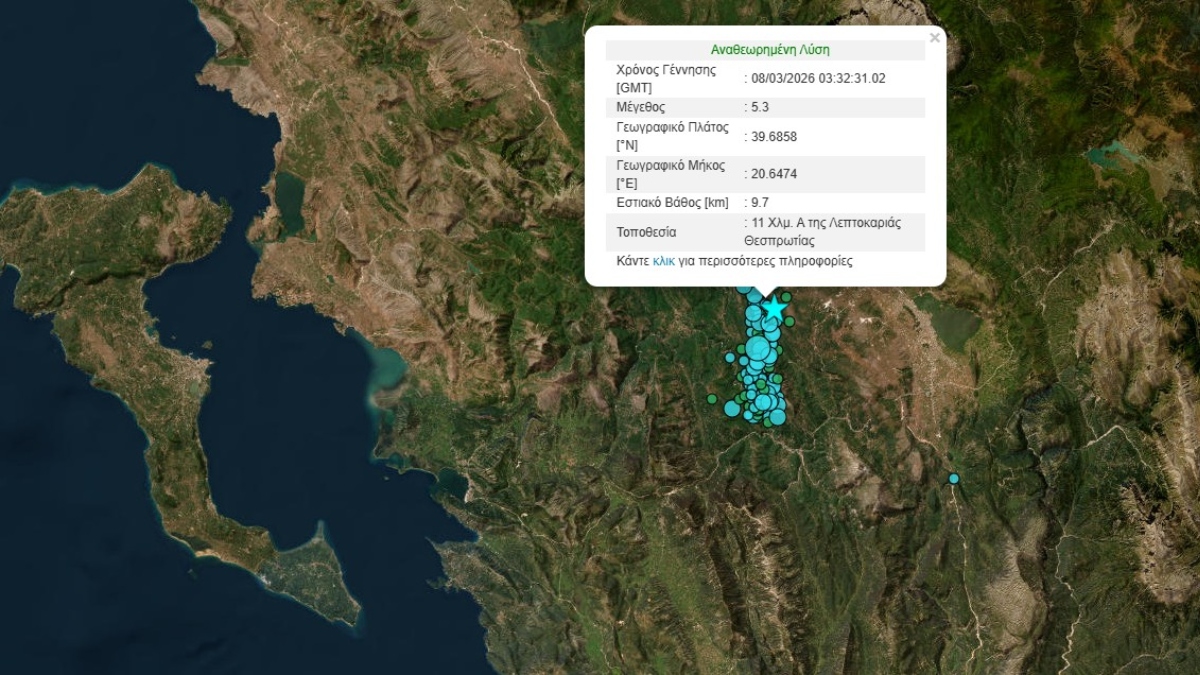
Task: Click the cyan star epicenter marker
Action: 773,309
